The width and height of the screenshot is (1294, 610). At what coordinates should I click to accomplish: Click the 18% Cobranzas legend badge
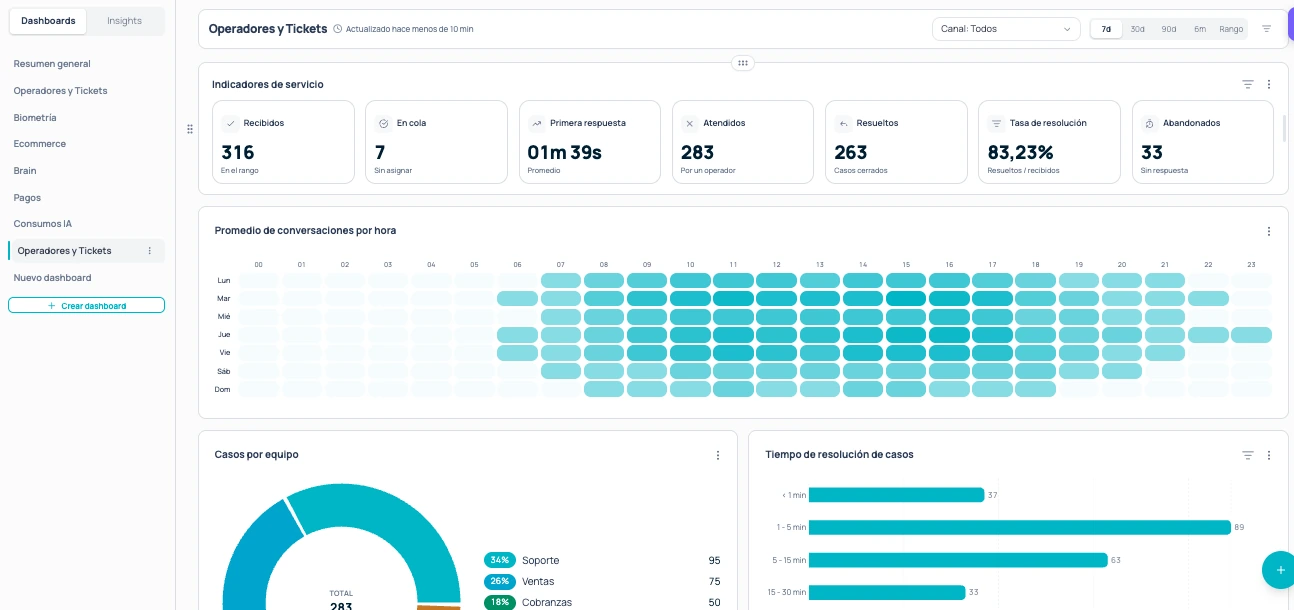500,602
